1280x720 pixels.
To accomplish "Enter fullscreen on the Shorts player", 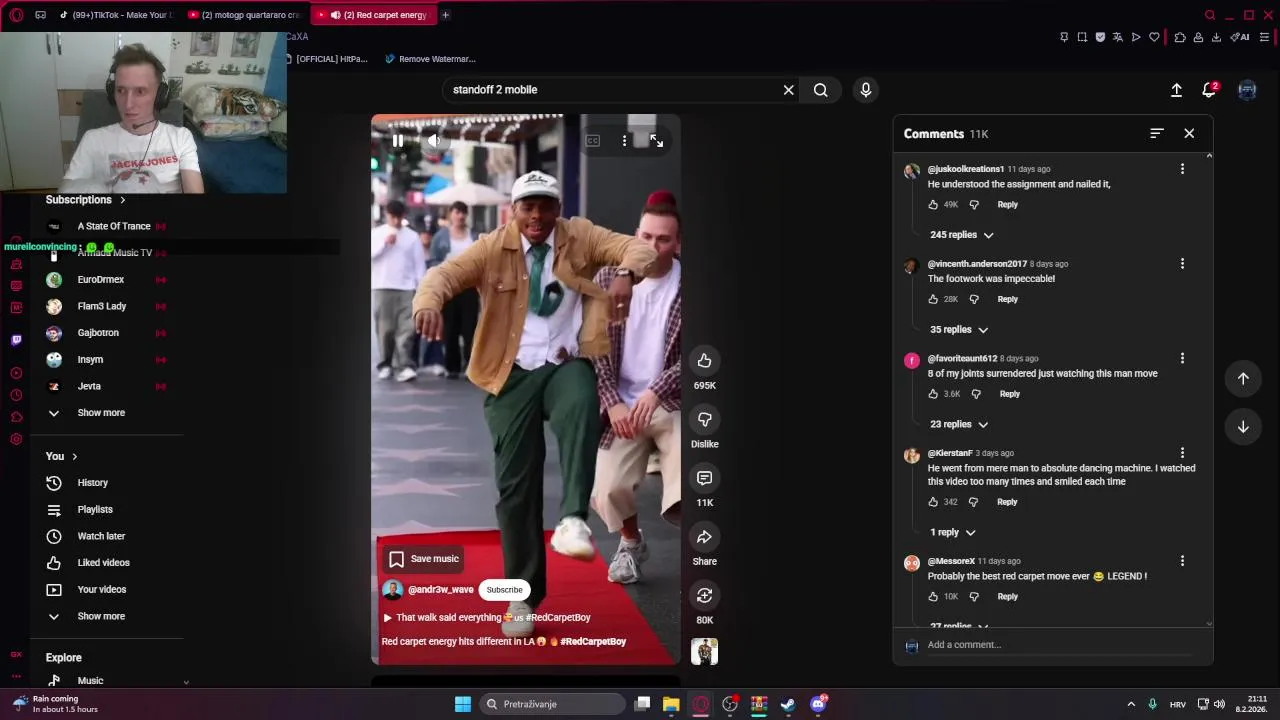I will pyautogui.click(x=656, y=141).
